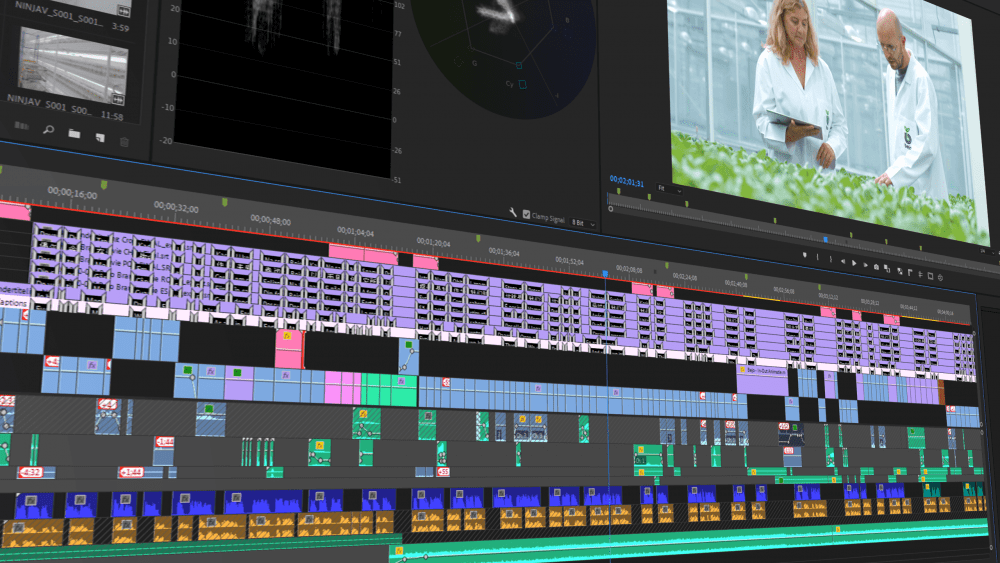Screen dimensions: 1000x563
Task: Click the overlapping squares icon after the camera
Action: [887, 268]
